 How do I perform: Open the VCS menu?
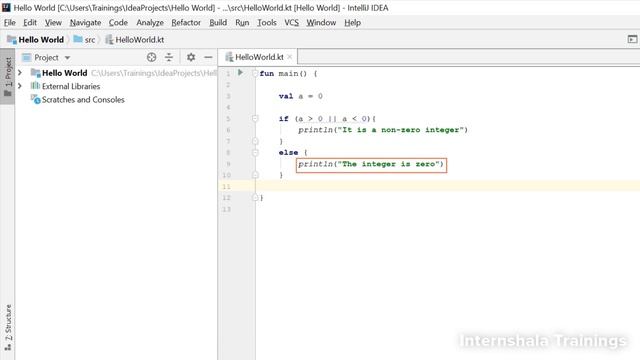click(x=291, y=23)
